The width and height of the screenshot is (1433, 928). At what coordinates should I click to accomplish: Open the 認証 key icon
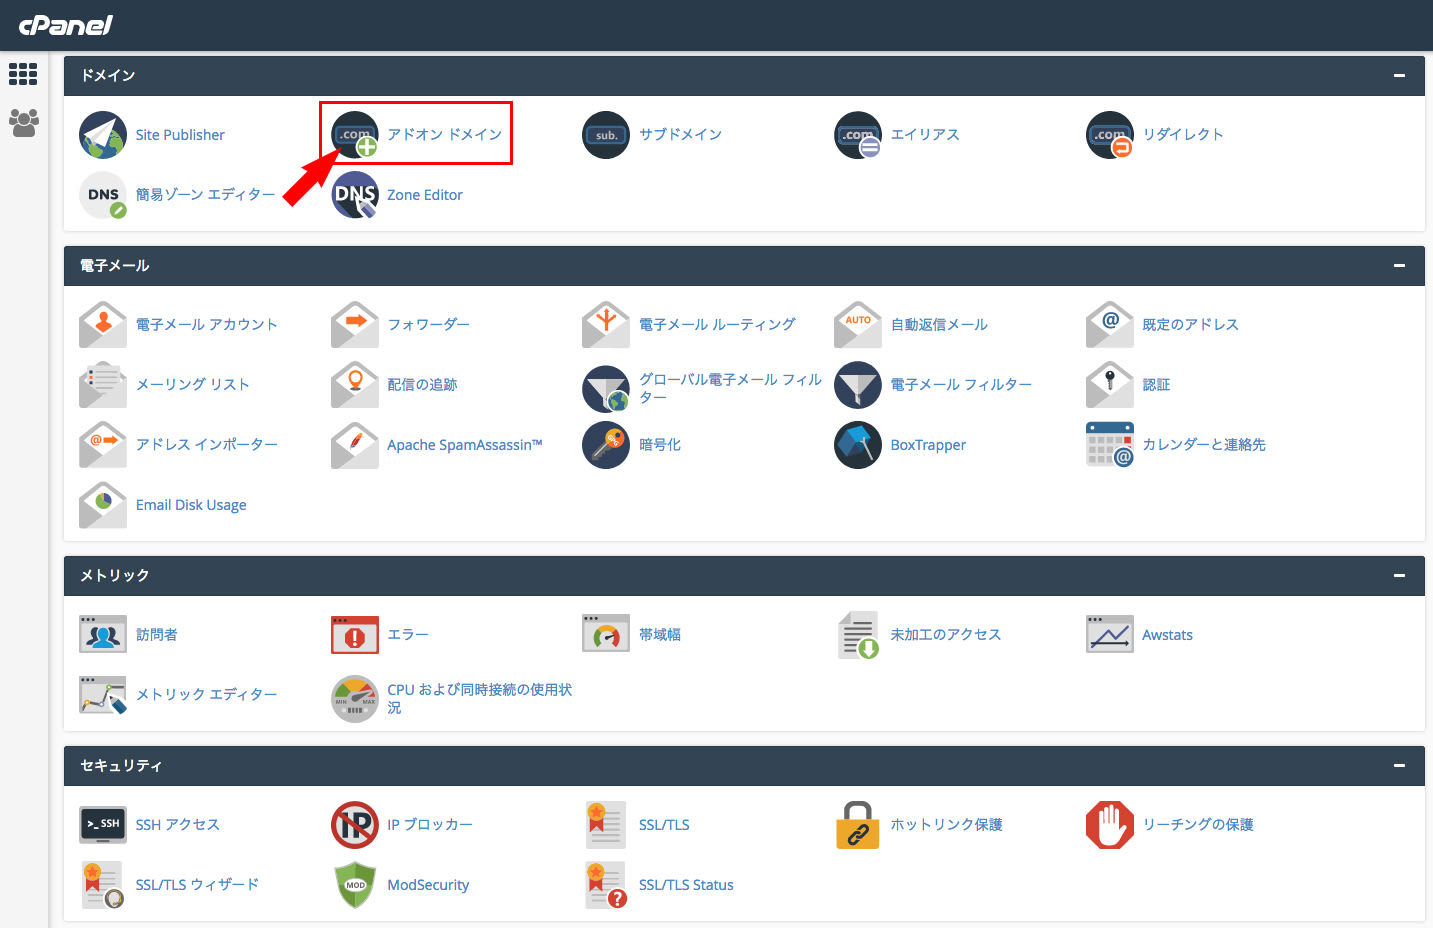tap(1110, 385)
